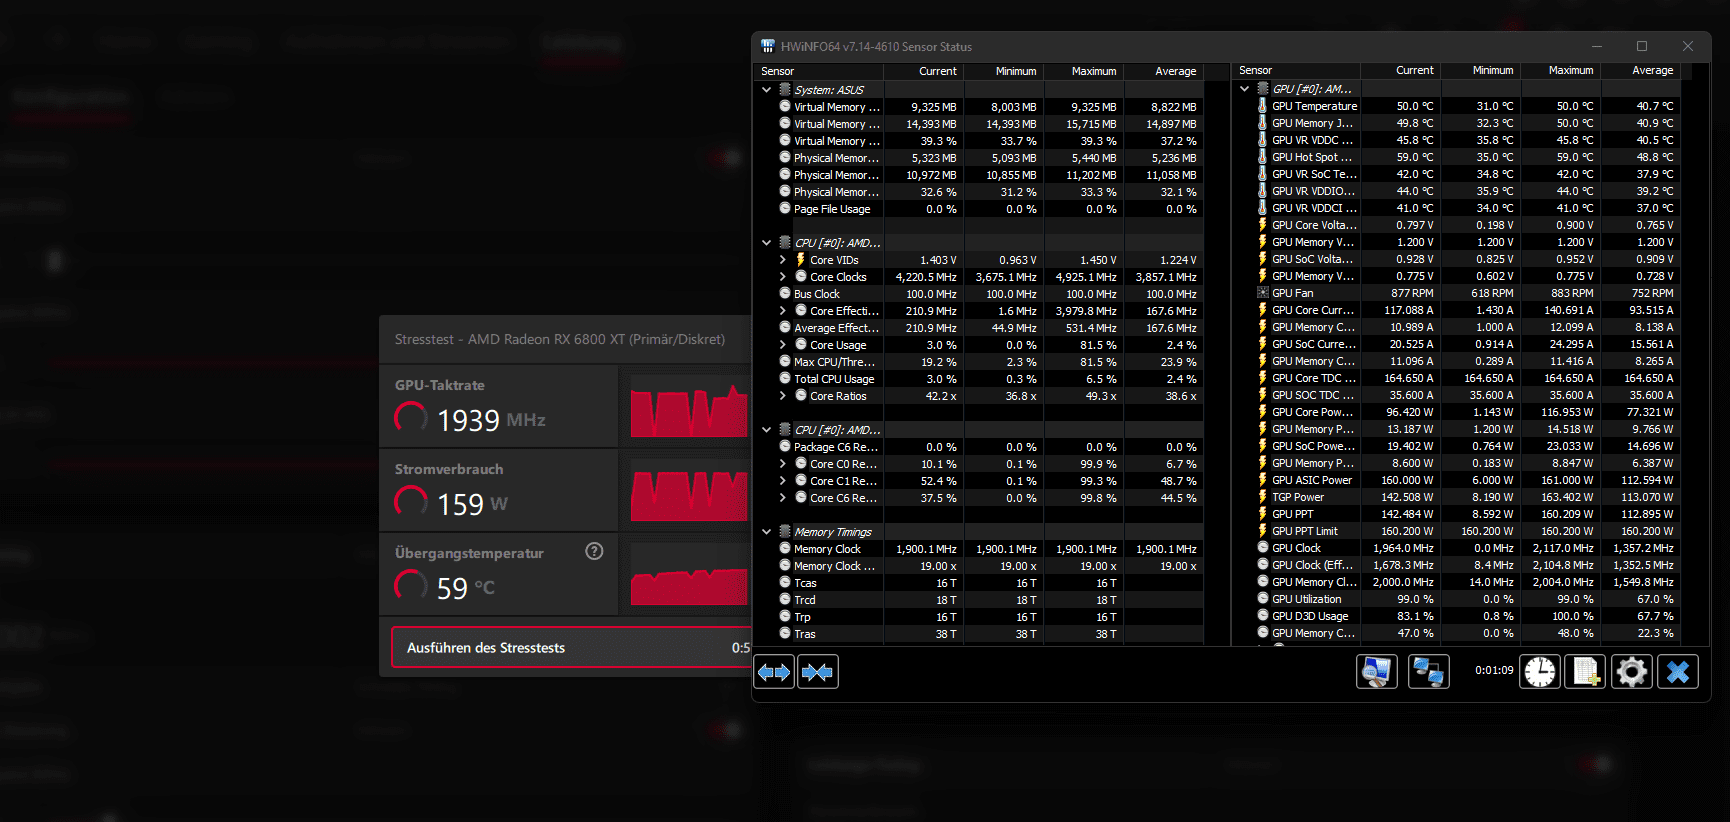Image resolution: width=1730 pixels, height=822 pixels.
Task: Collapse the CPU group containing Core VIDs
Action: (x=767, y=243)
